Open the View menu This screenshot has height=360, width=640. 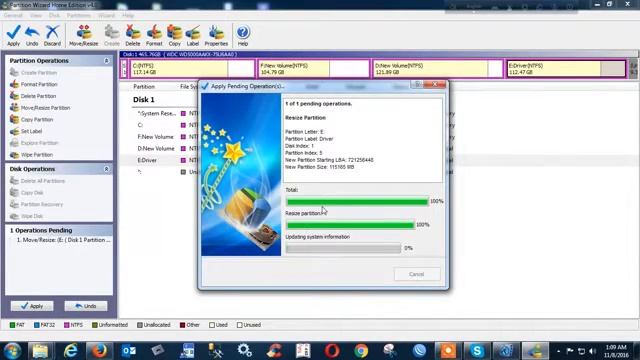[36, 16]
